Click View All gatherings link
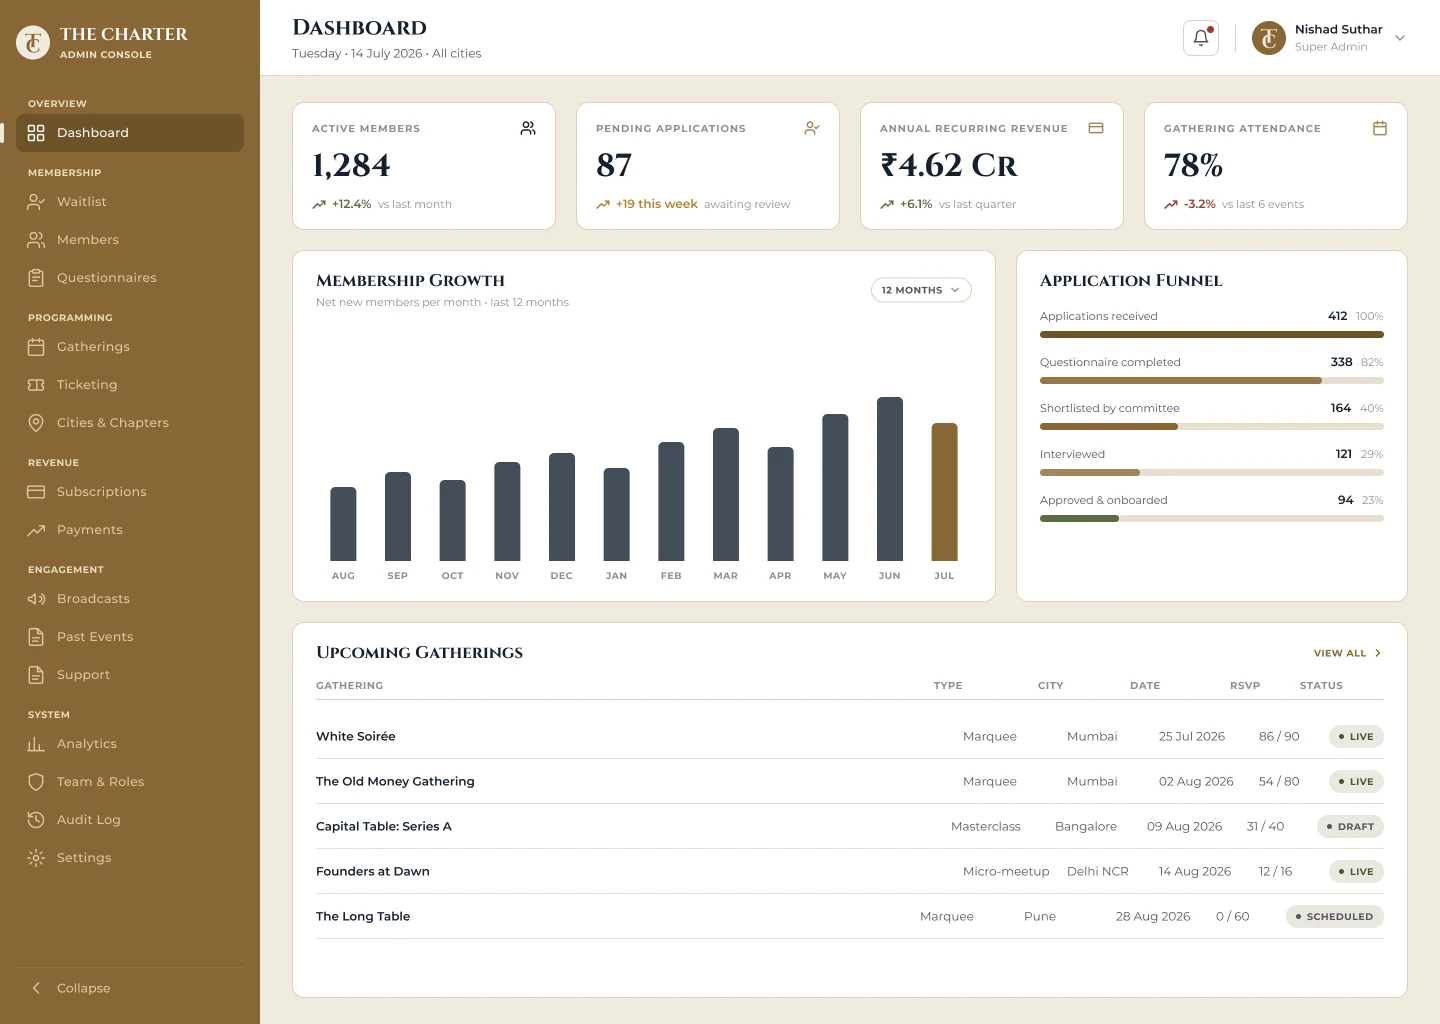 1348,653
